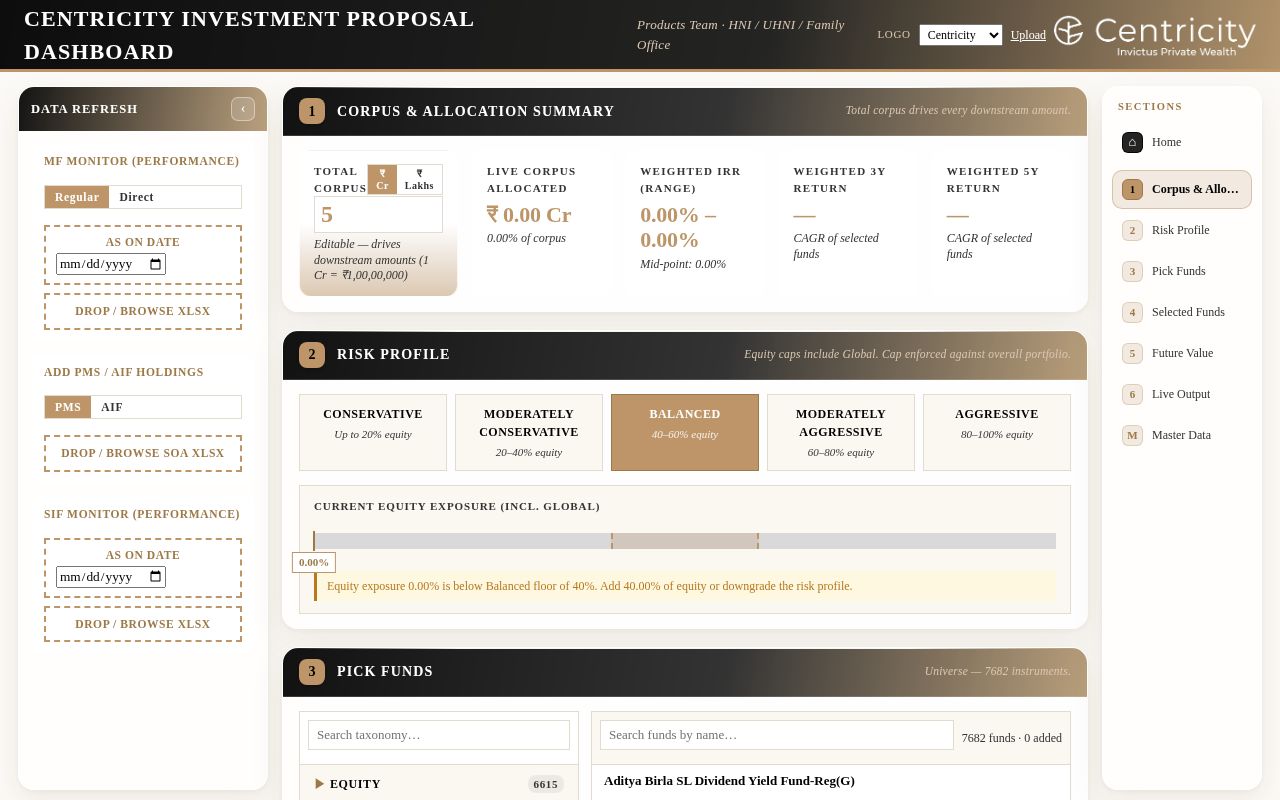
Task: Click the MF Monitor As On Date field
Action: point(111,264)
